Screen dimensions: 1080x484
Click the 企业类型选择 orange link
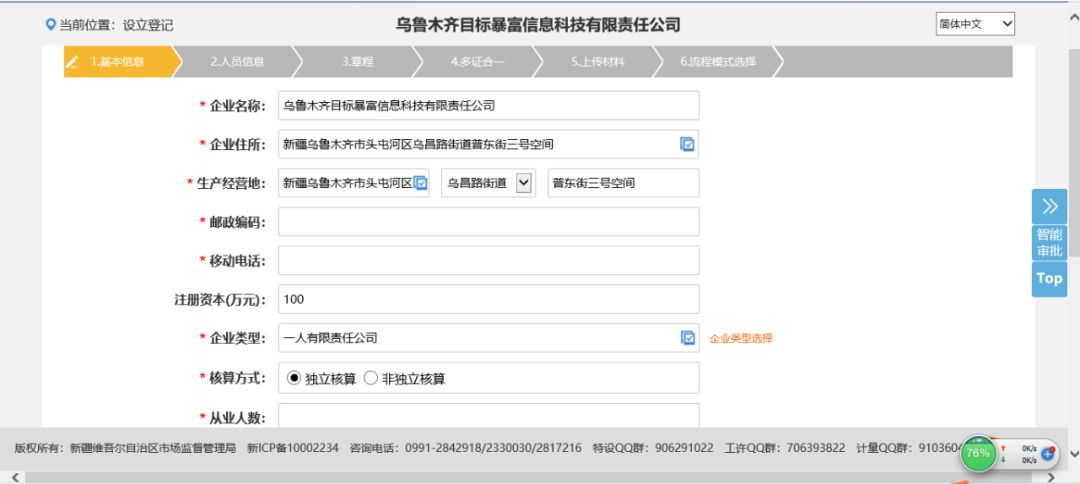point(741,338)
